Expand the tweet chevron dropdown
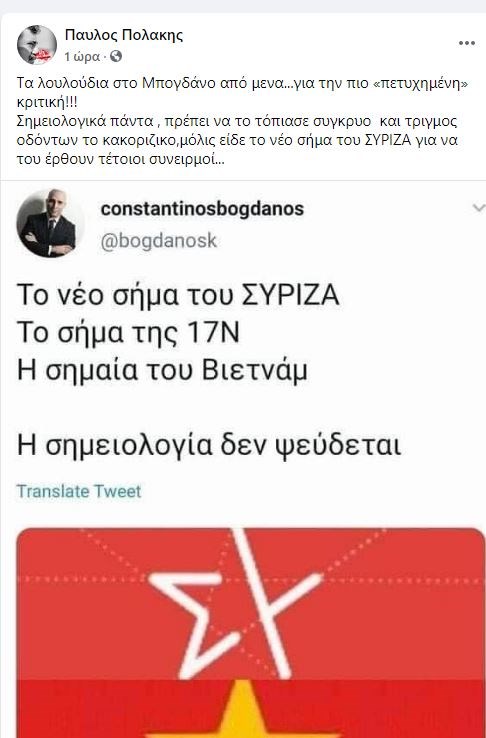The height and width of the screenshot is (738, 486). [x=478, y=208]
